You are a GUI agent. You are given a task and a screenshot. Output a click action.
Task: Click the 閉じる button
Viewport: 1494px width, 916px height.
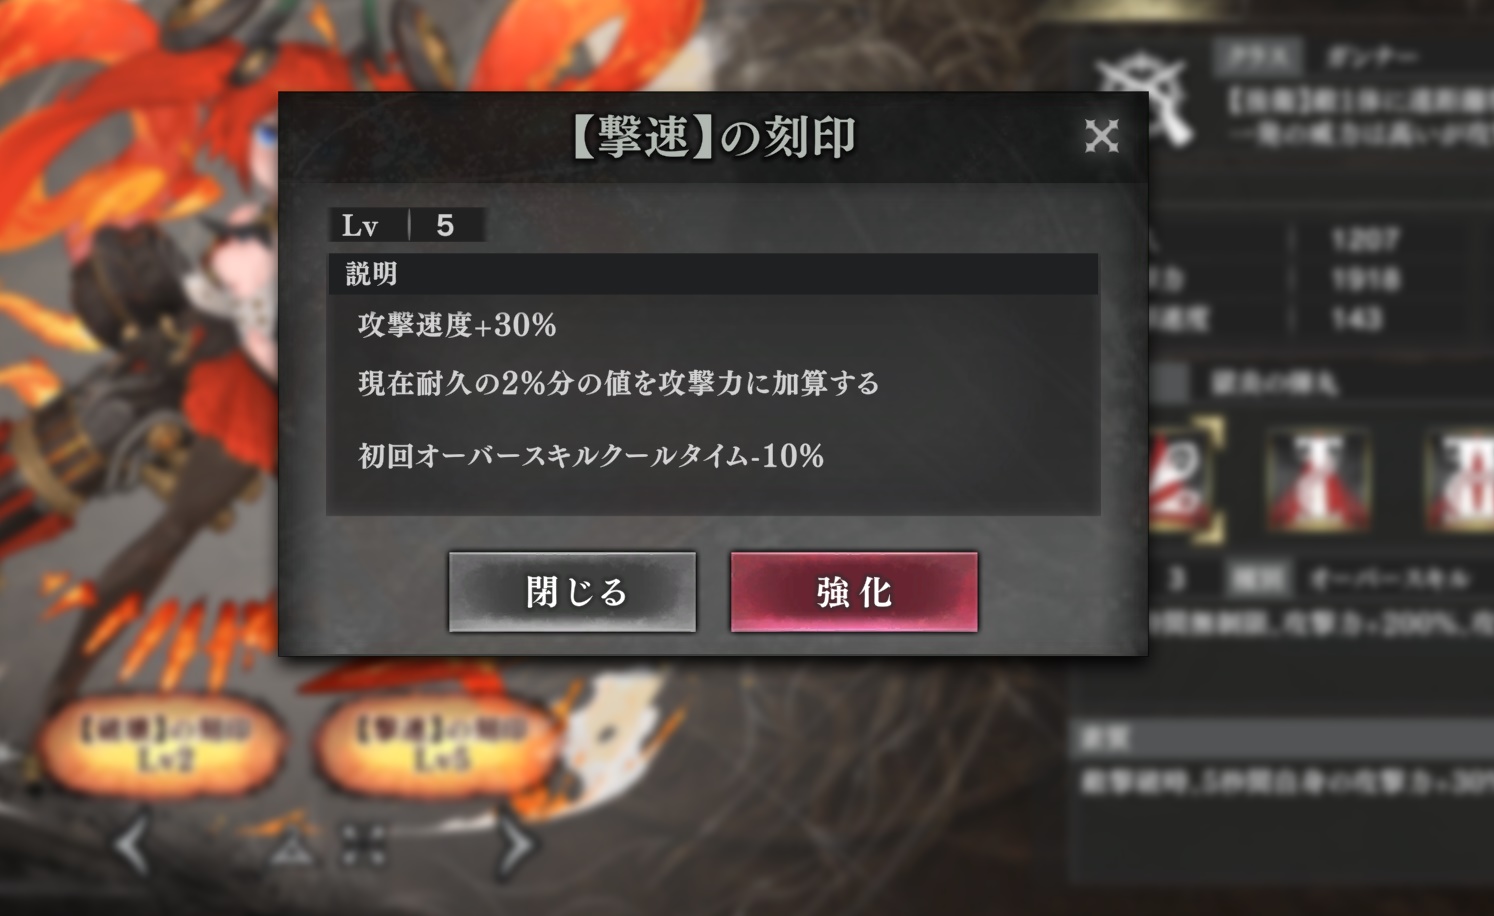click(572, 592)
